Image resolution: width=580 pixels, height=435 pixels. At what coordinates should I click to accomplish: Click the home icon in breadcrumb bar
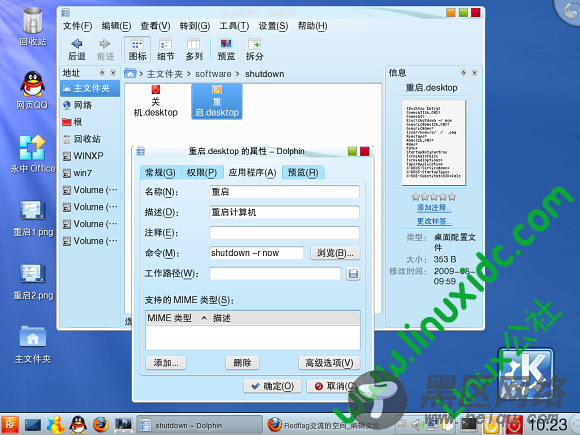coord(130,74)
